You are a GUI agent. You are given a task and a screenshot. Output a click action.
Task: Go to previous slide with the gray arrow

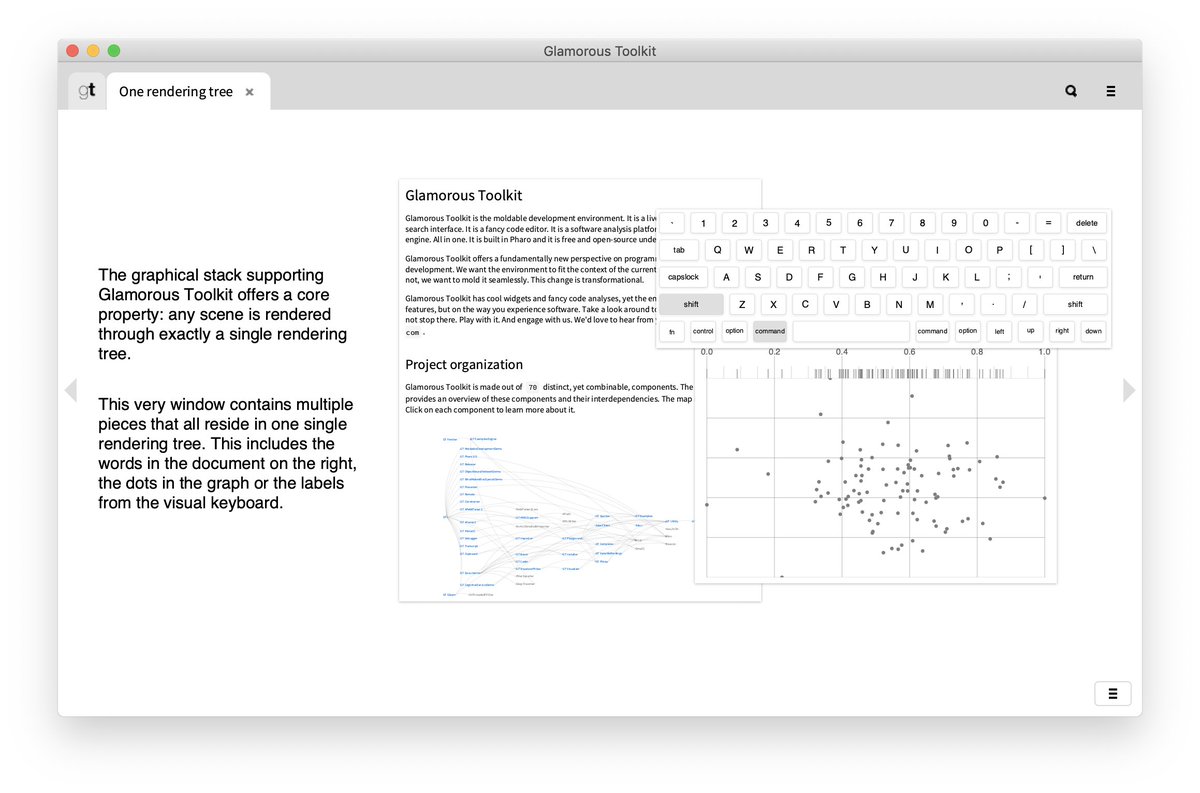[x=70, y=390]
